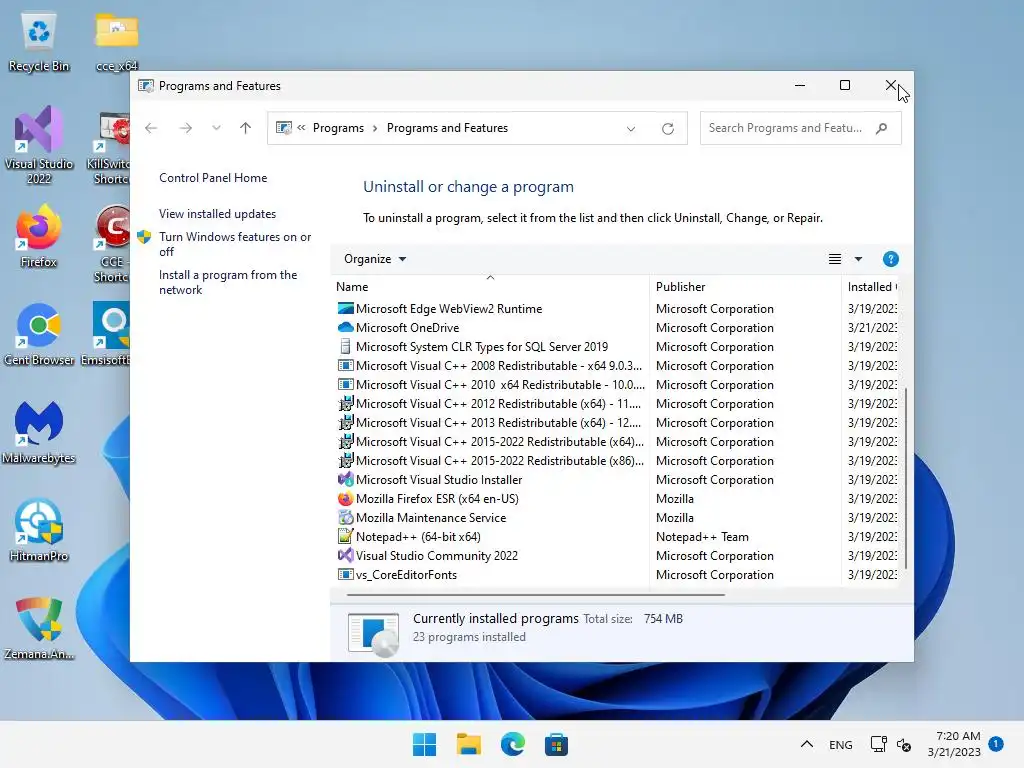The image size is (1024, 768).
Task: Sort by the Name column header
Action: [x=490, y=287]
